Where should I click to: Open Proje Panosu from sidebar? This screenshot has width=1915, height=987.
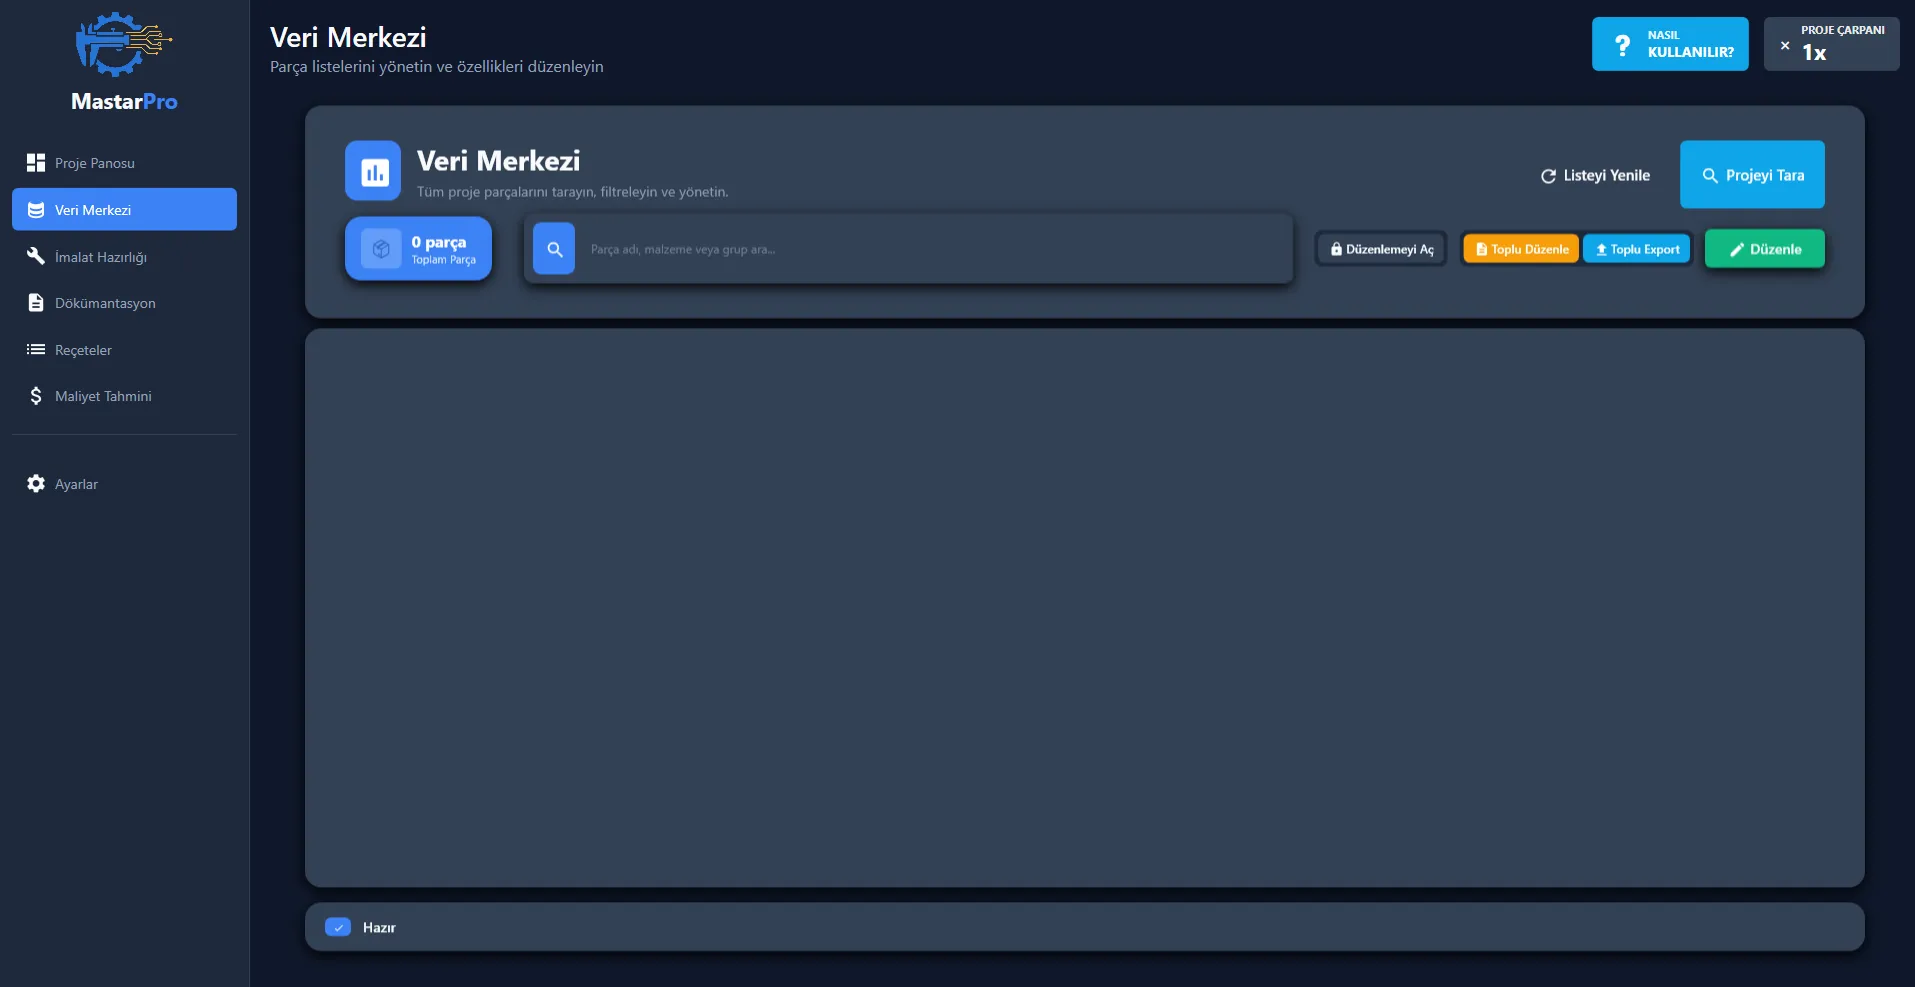[x=94, y=163]
